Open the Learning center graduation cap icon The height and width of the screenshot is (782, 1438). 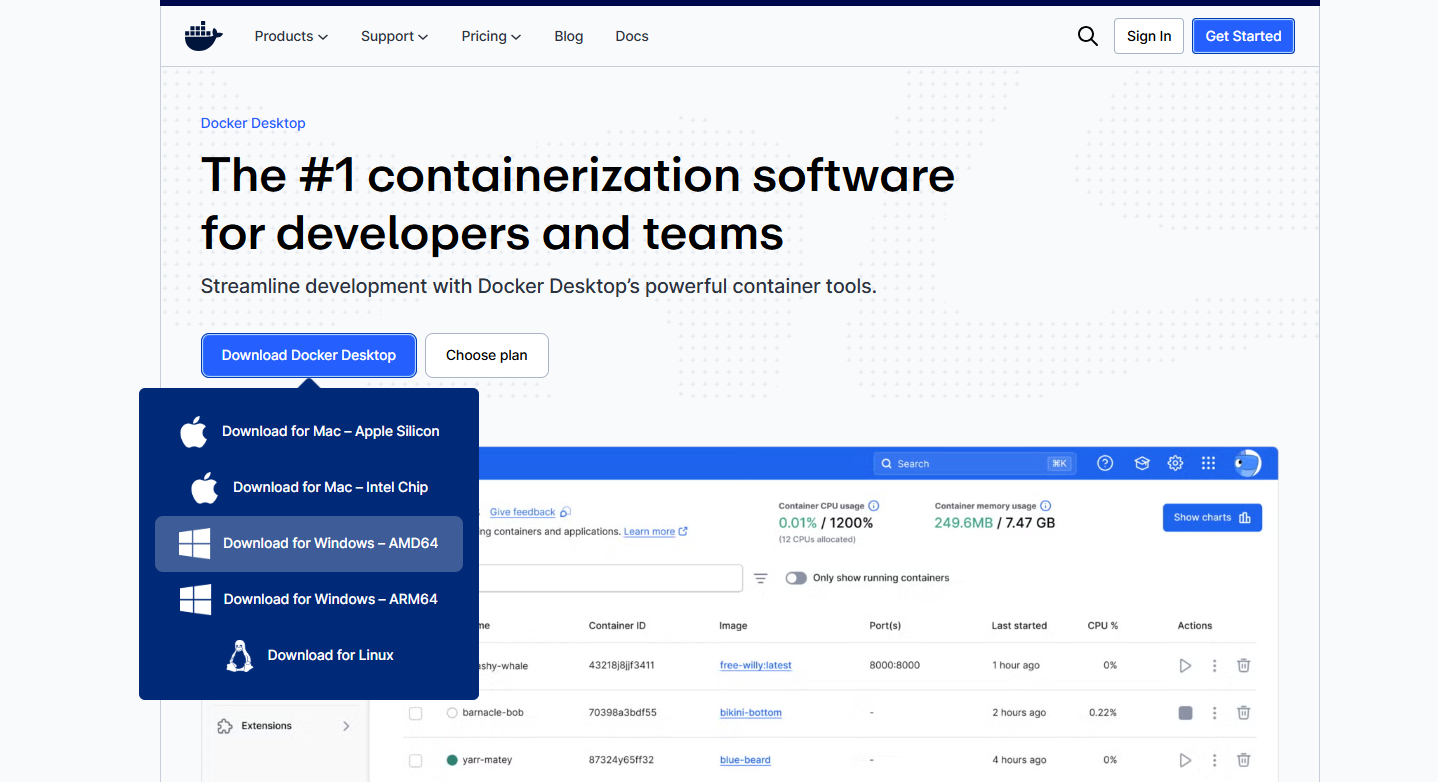point(1142,463)
